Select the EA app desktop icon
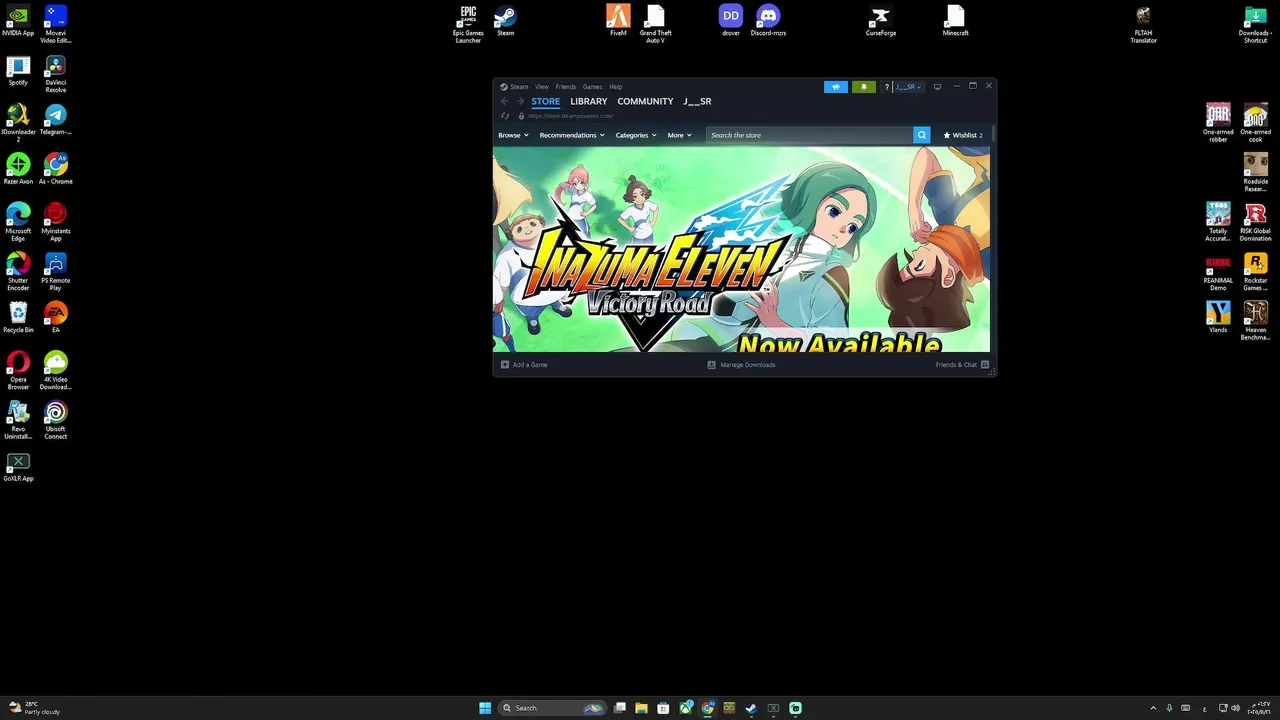Screen dimensions: 1280x720 point(56,317)
